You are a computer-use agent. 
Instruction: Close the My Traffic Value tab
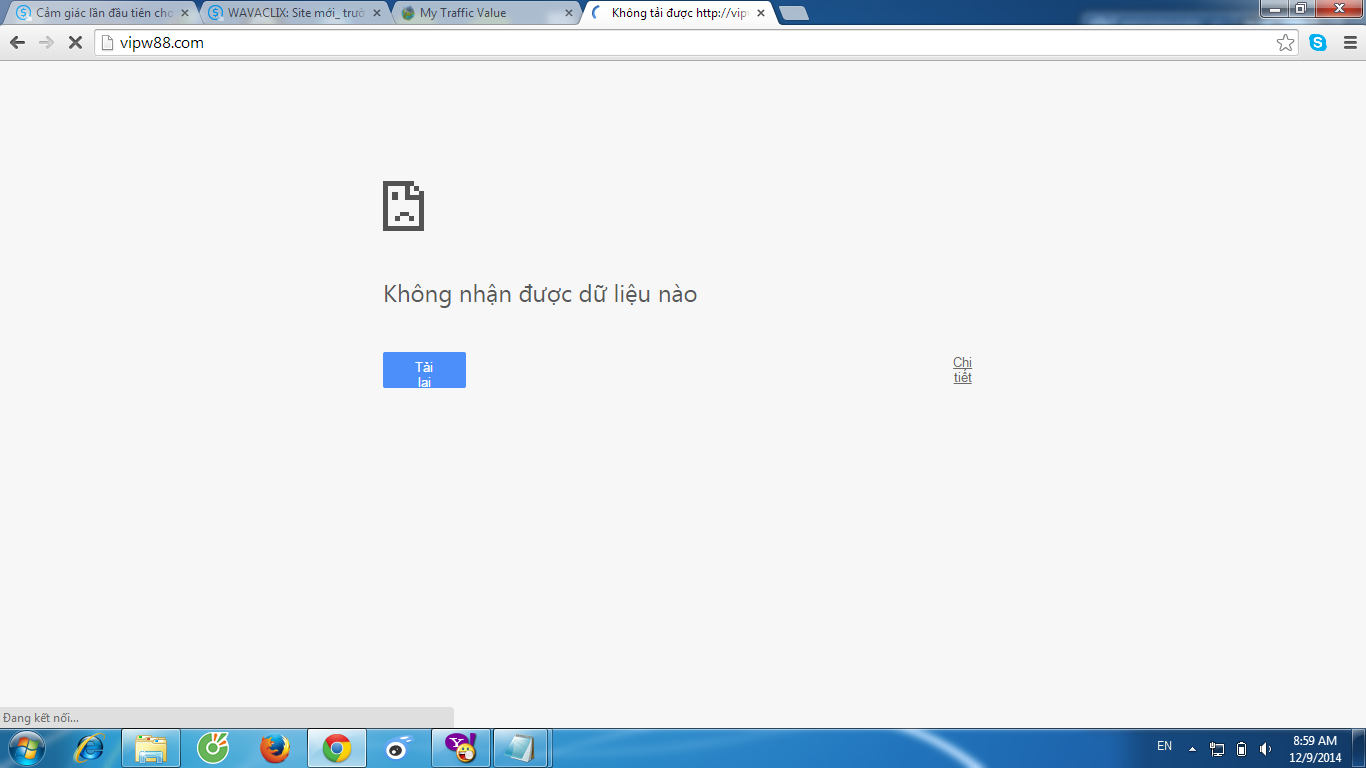[568, 13]
